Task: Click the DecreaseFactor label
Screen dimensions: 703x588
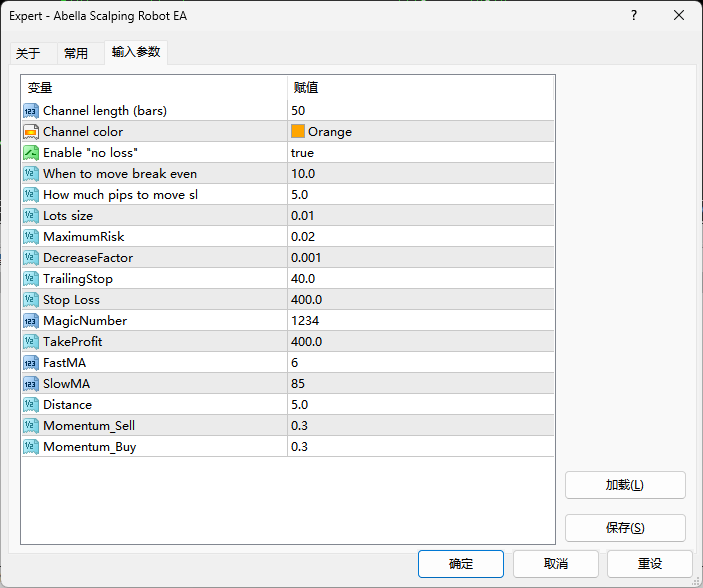Action: tap(88, 258)
